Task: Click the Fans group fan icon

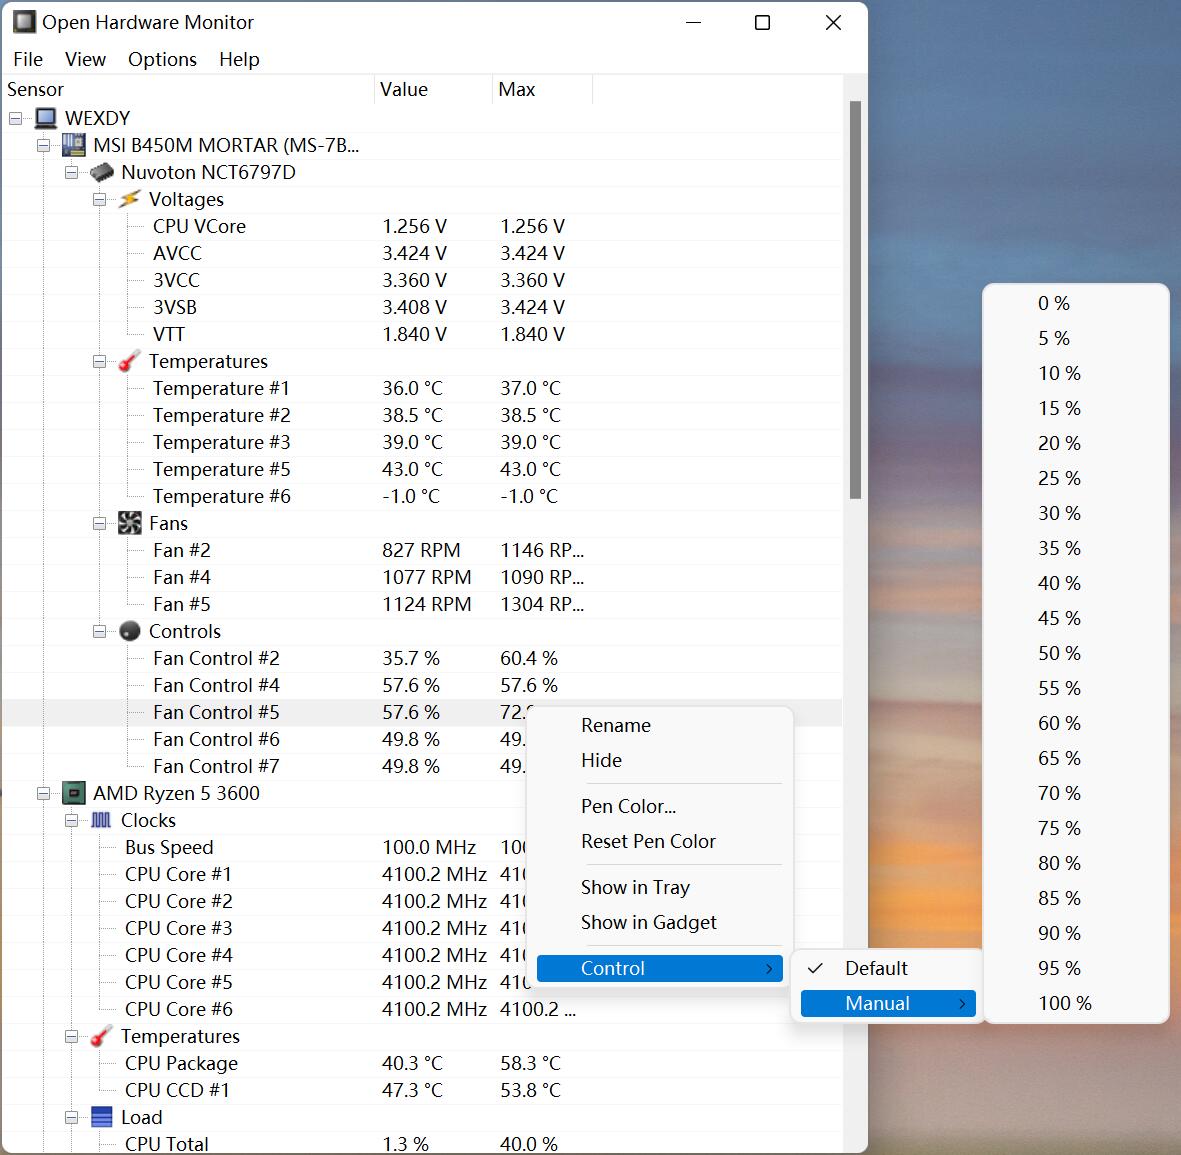Action: [x=130, y=523]
